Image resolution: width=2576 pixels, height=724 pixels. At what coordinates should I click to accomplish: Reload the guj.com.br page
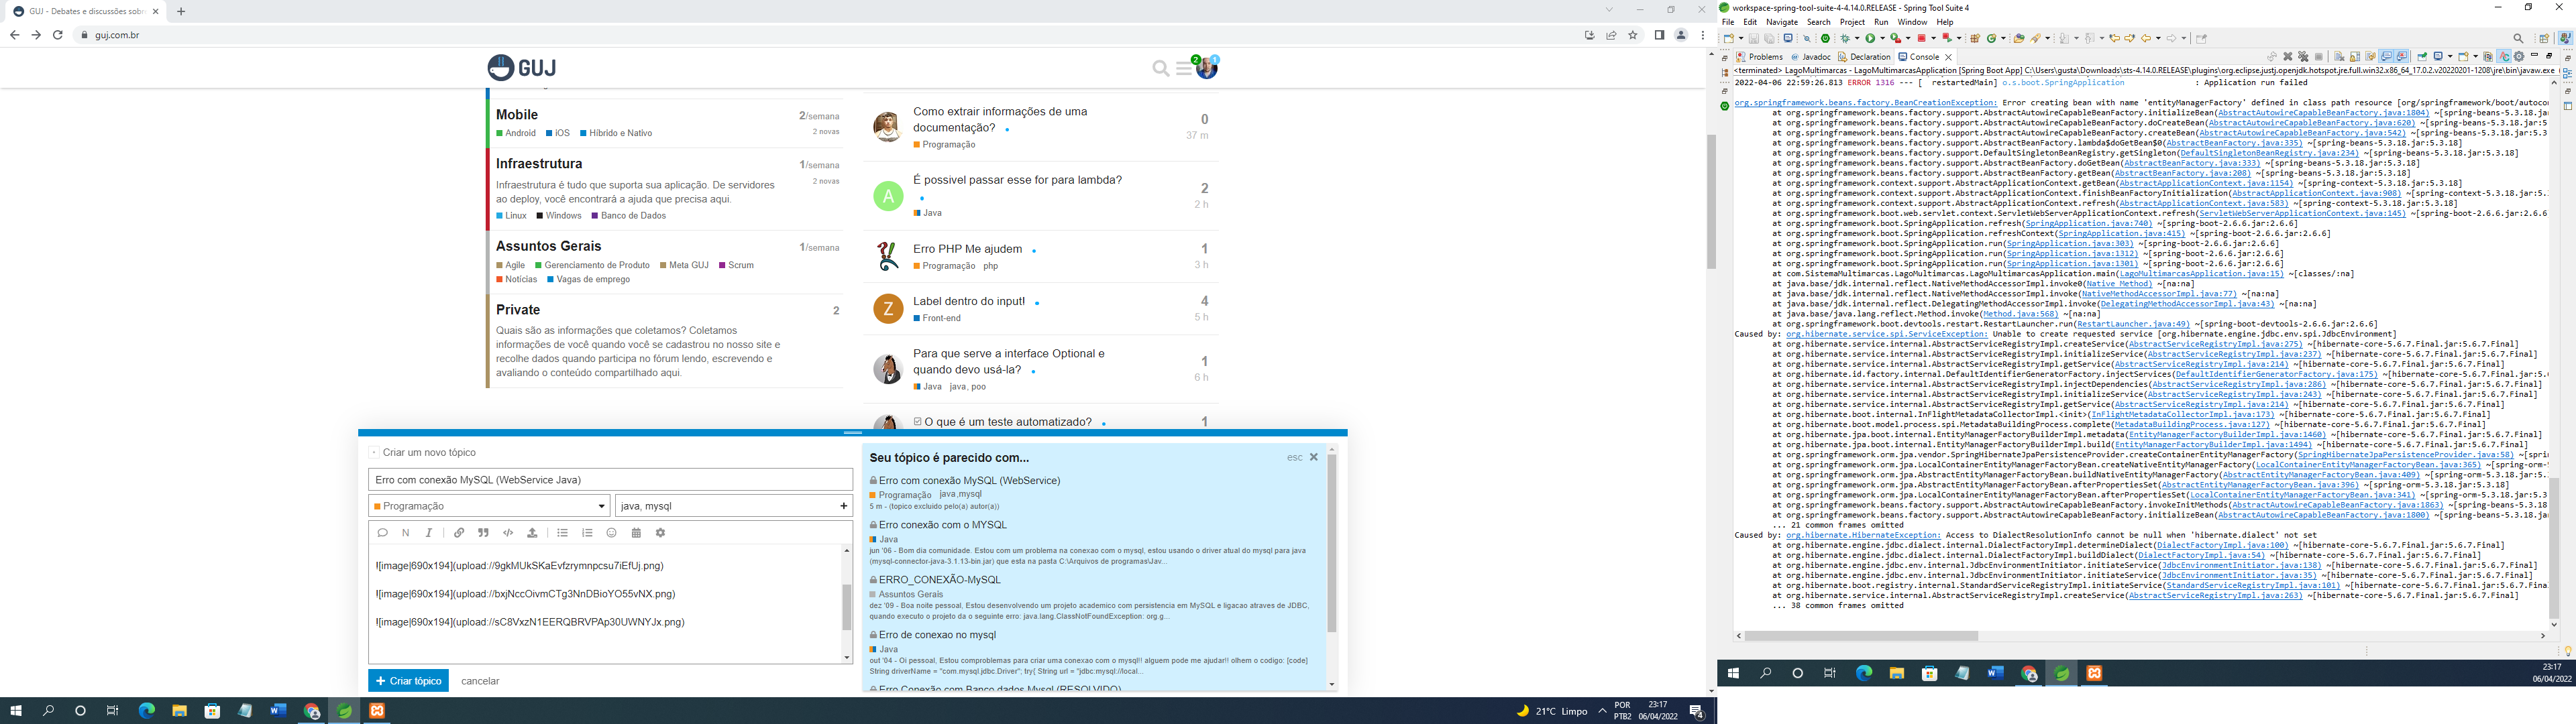(58, 35)
